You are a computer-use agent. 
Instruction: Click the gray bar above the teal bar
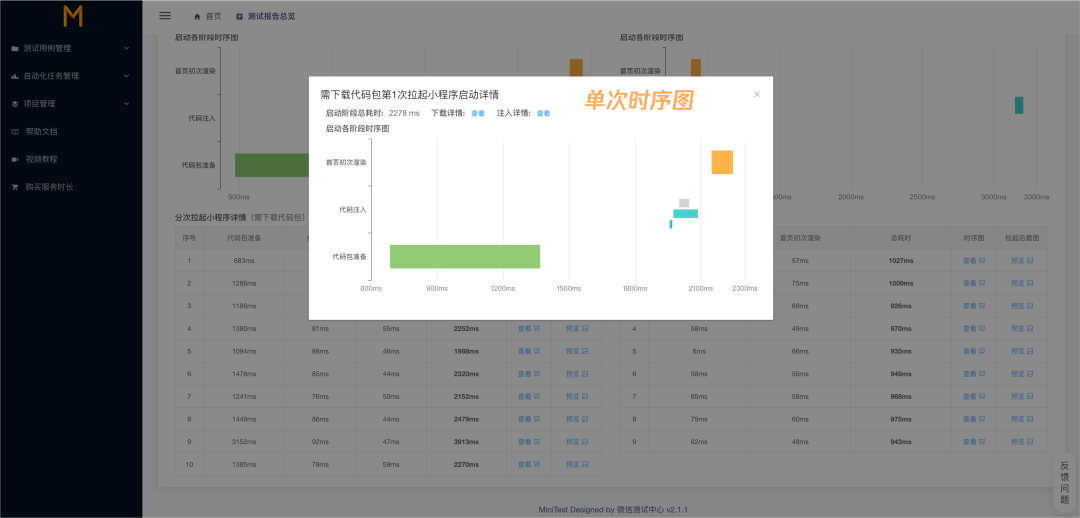pyautogui.click(x=684, y=203)
